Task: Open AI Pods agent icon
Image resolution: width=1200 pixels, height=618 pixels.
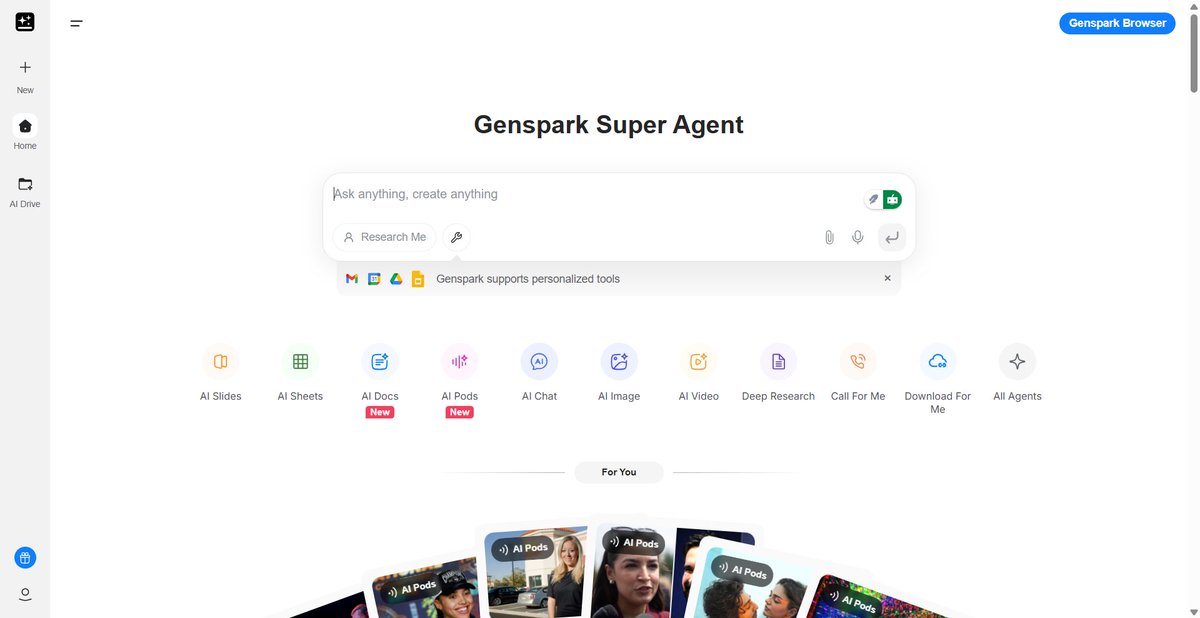Action: click(x=460, y=362)
